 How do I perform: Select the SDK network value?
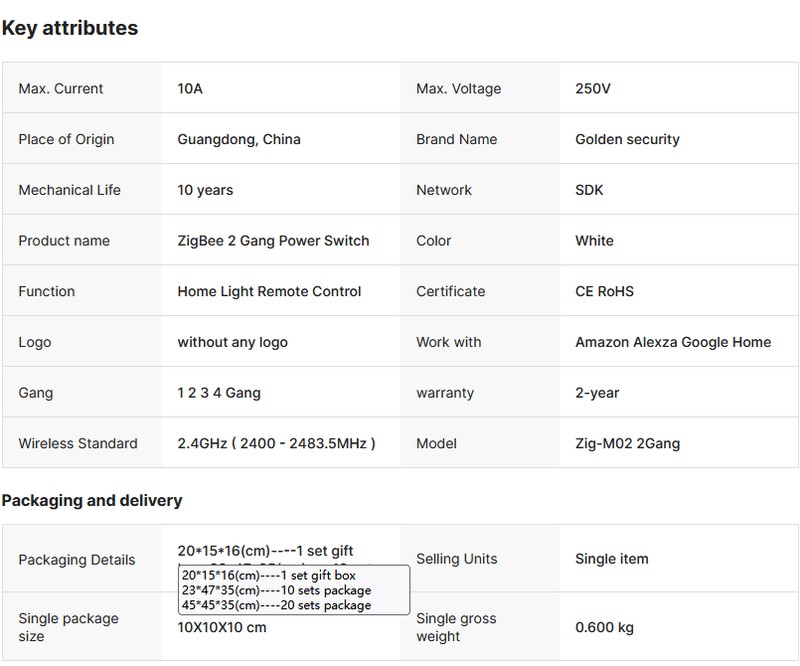(x=590, y=190)
